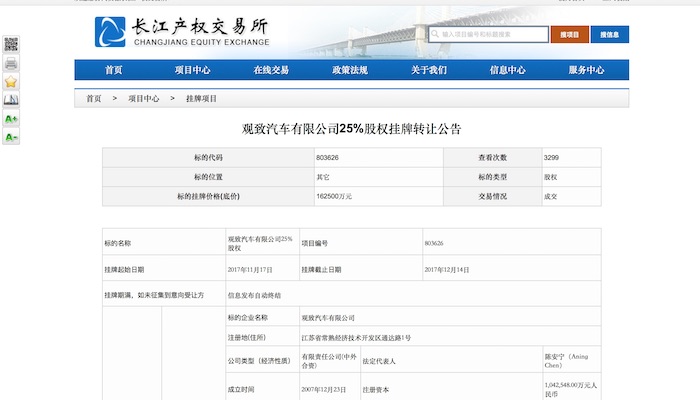The height and width of the screenshot is (400, 700).
Task: Select the 法定代表人 label cell
Action: click(x=451, y=359)
